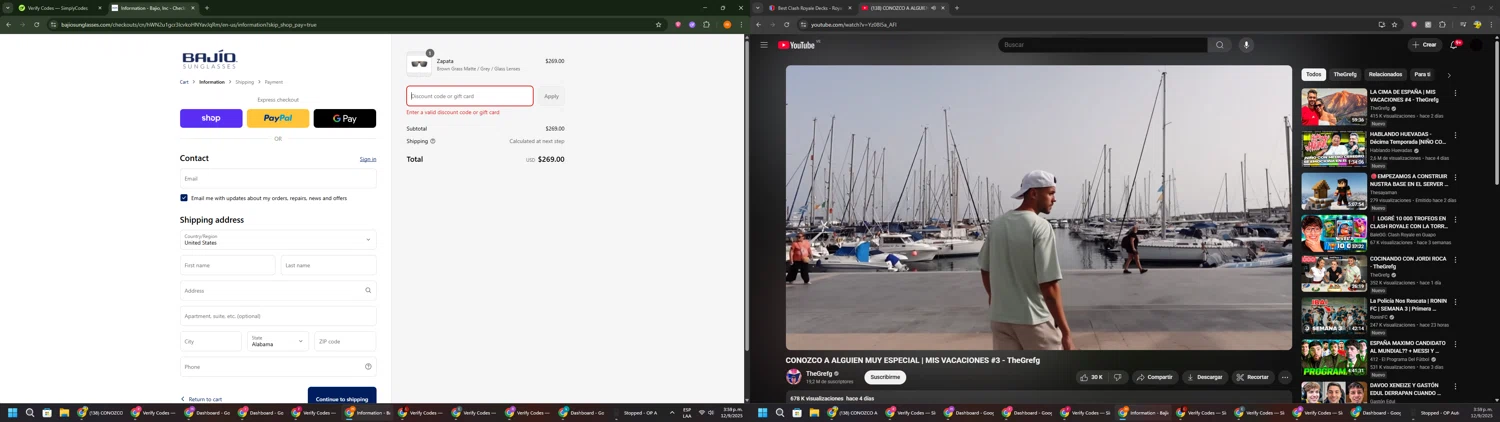Show more filter chips with right arrow

1449,75
